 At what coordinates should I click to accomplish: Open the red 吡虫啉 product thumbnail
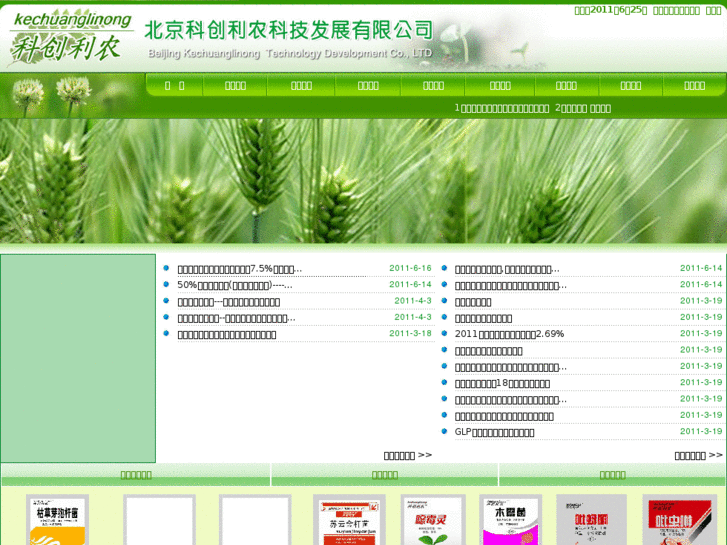click(679, 520)
